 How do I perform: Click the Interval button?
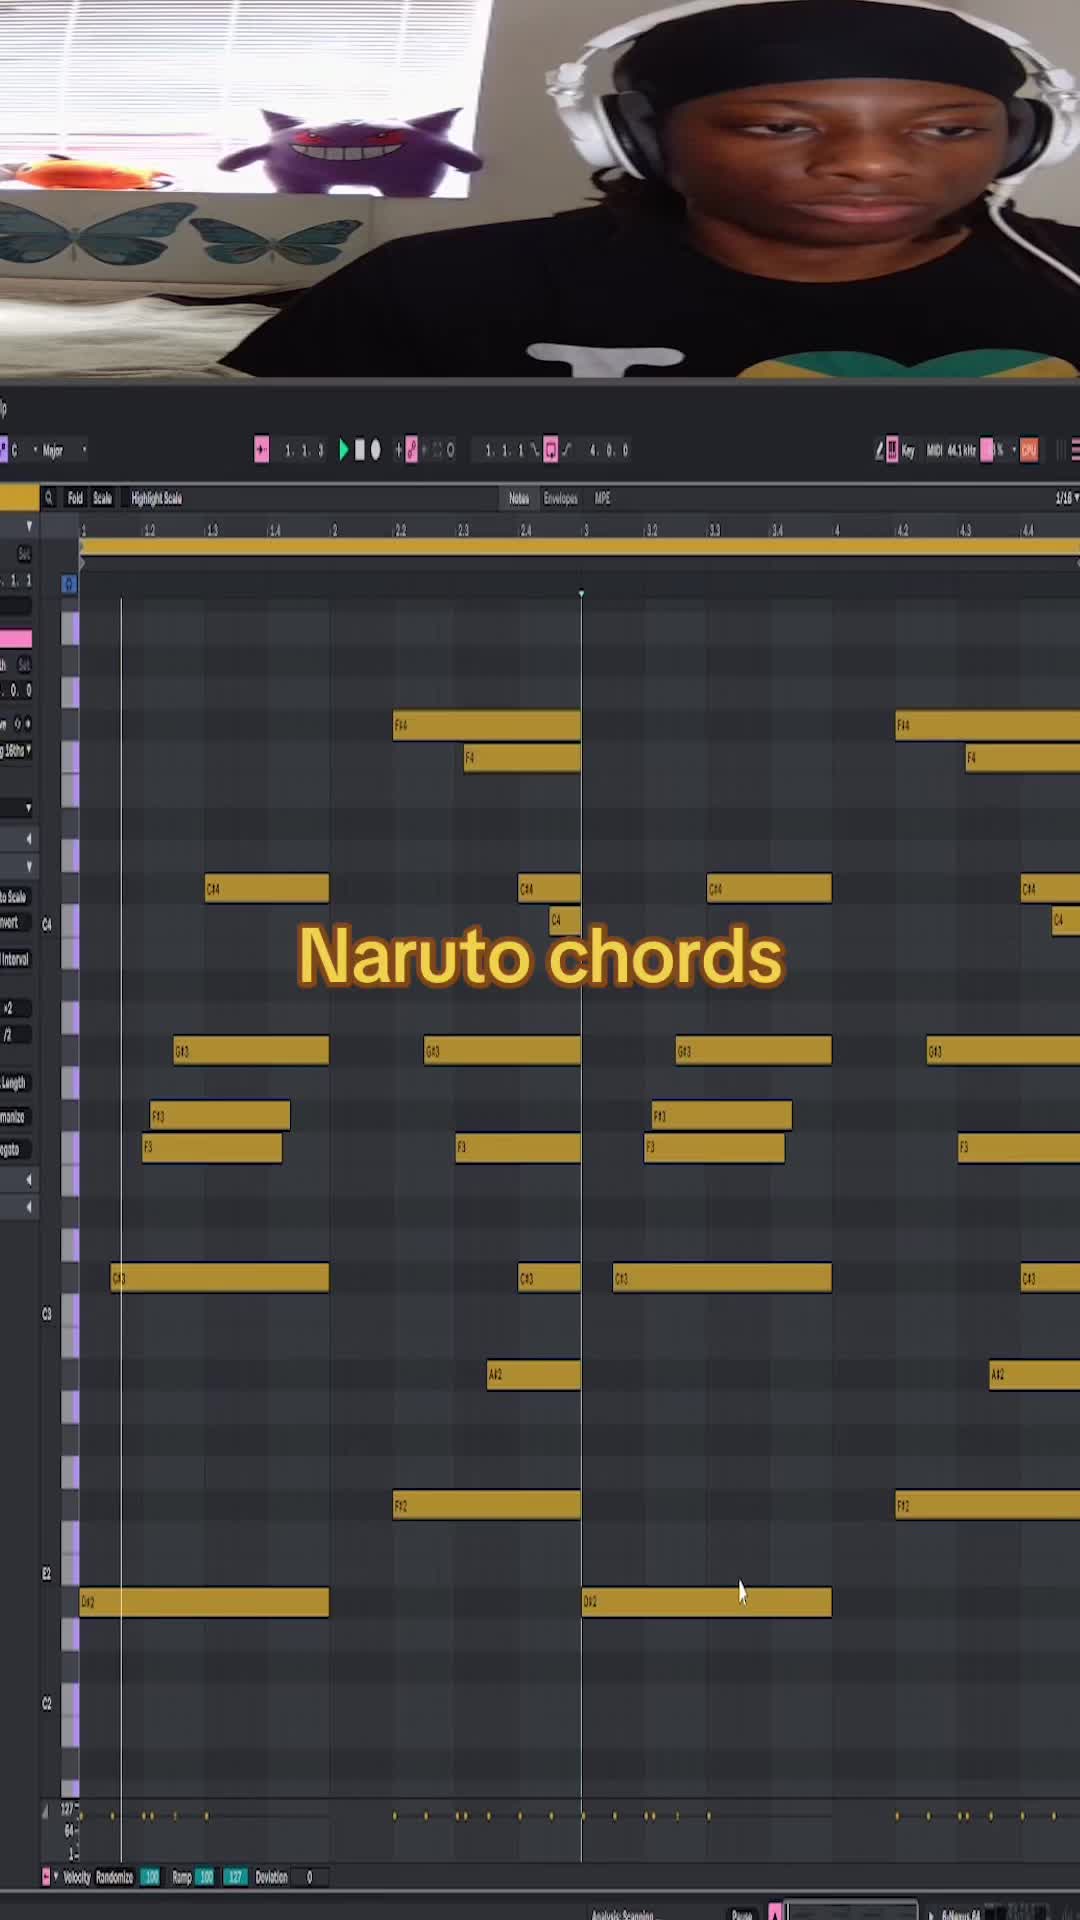15,959
